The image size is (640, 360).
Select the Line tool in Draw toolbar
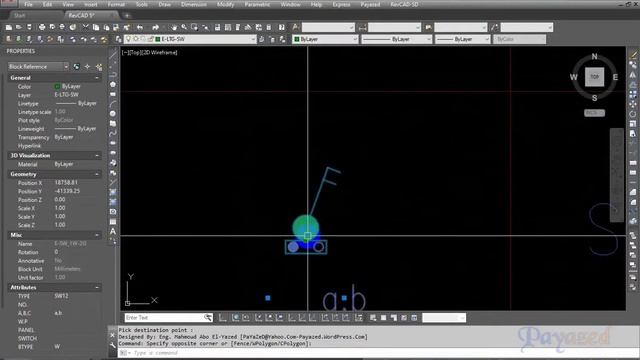(x=113, y=55)
